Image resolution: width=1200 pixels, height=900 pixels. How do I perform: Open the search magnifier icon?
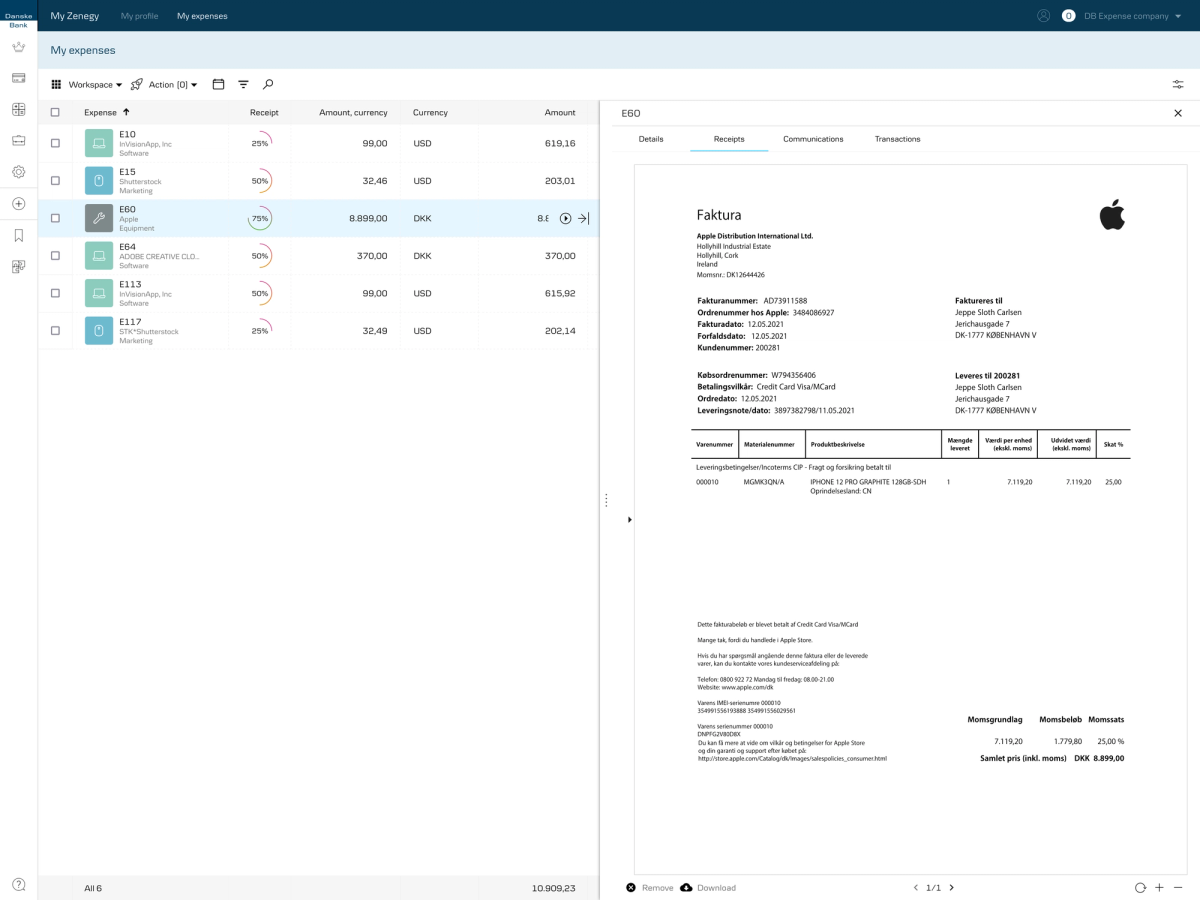point(268,85)
